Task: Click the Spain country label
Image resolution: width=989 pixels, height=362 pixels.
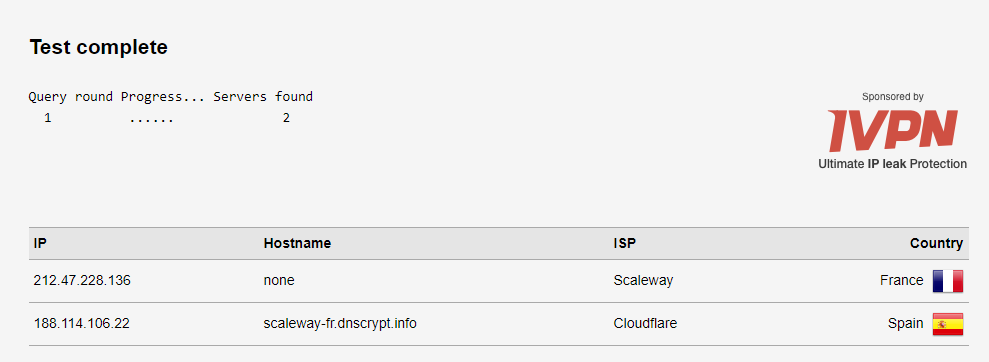Action: pos(905,324)
